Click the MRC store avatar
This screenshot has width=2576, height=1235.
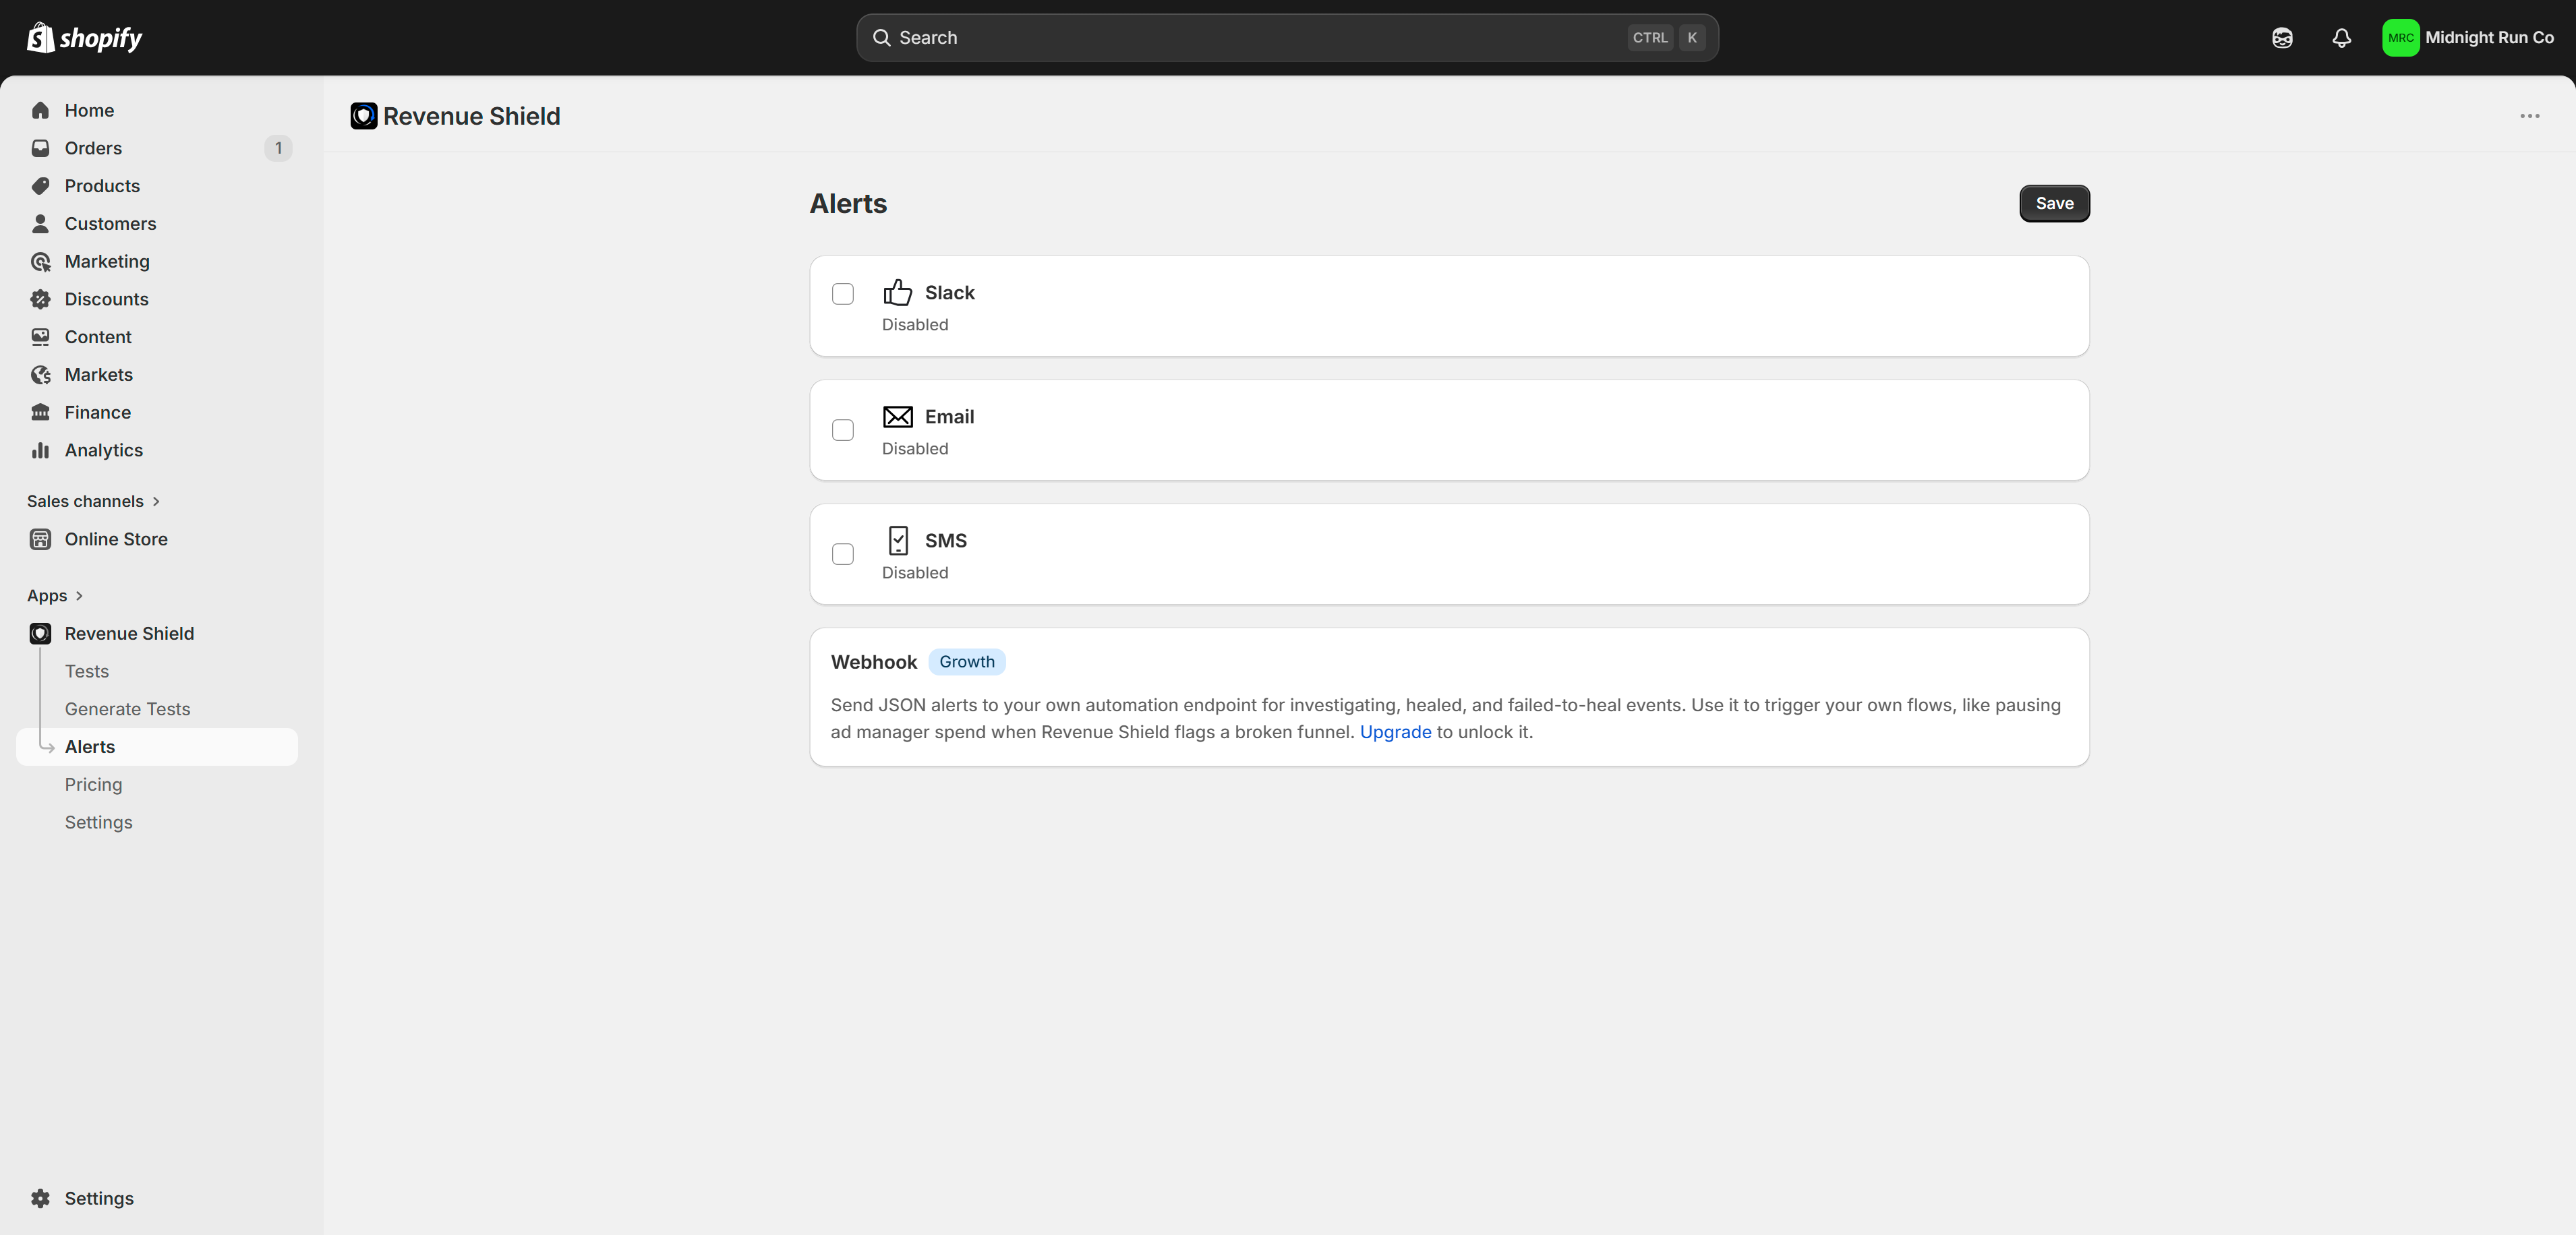click(2400, 38)
